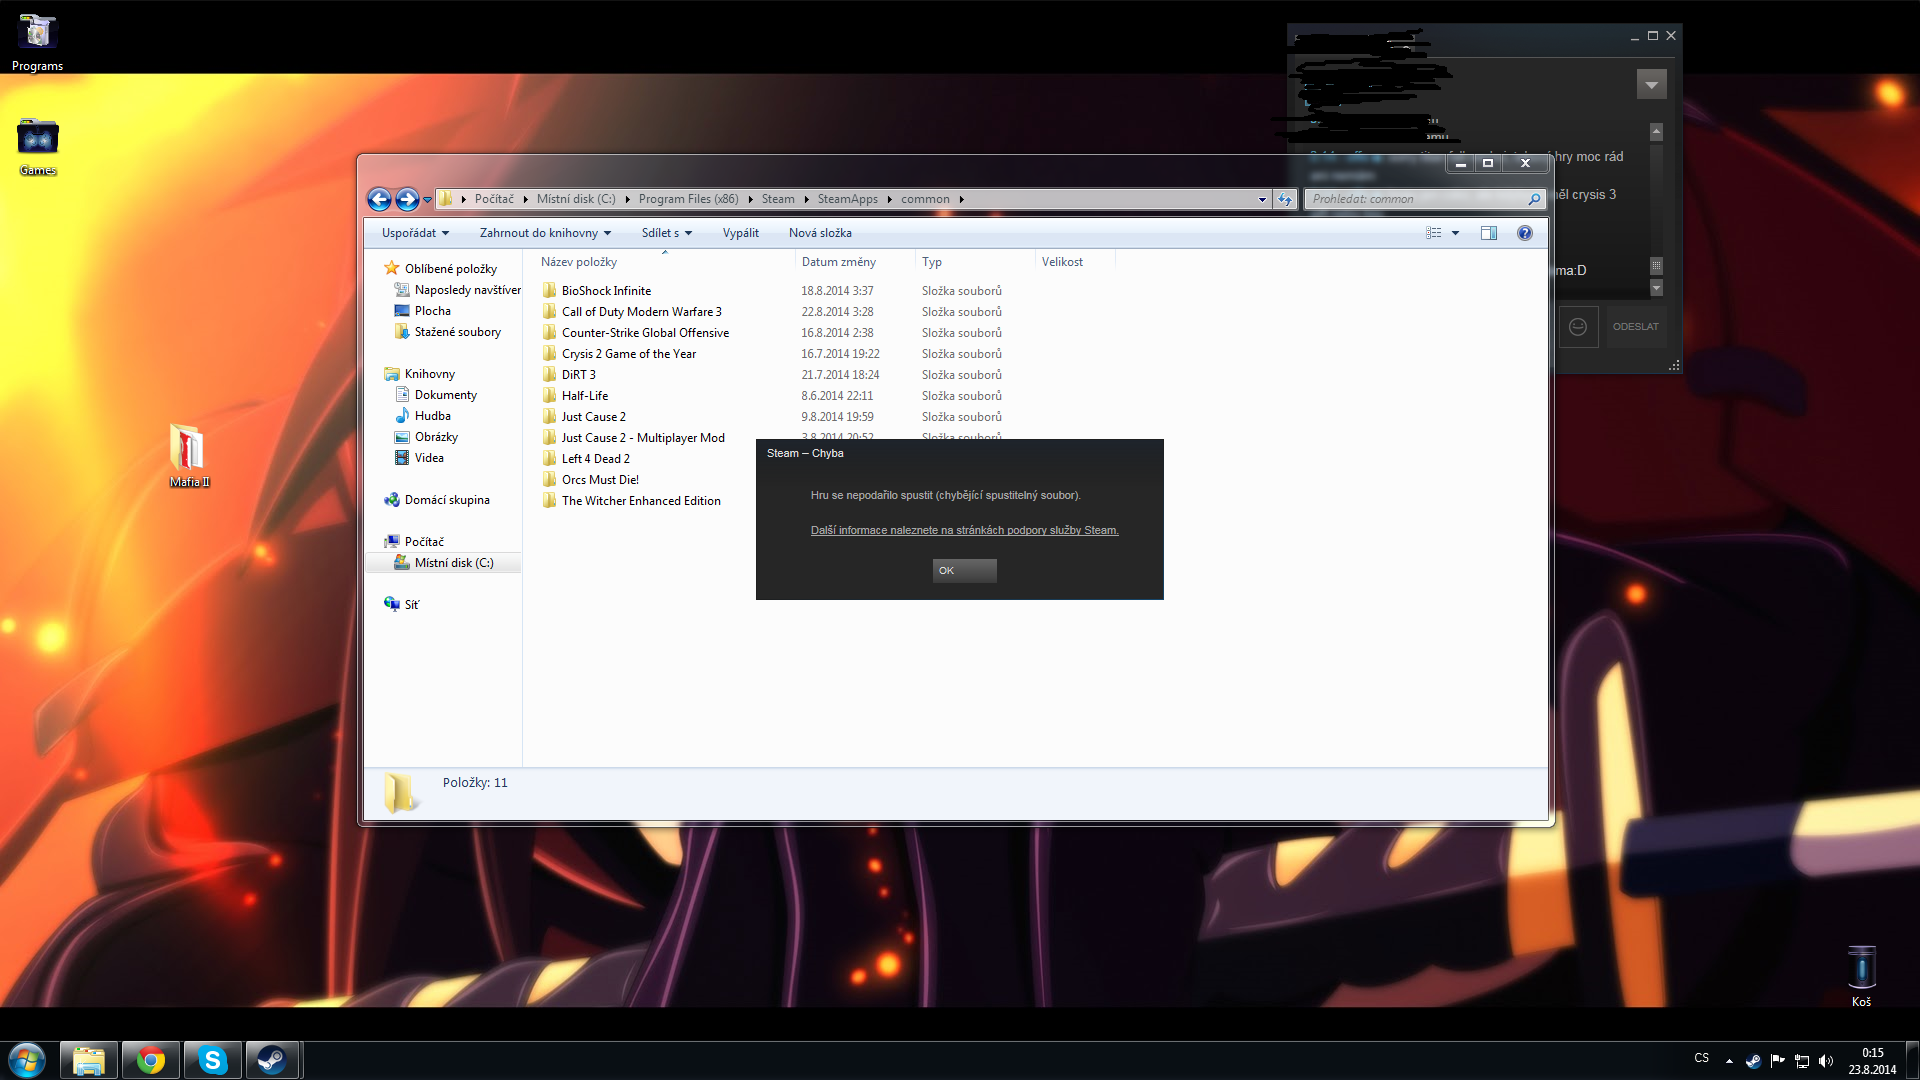This screenshot has height=1080, width=1920.
Task: Change view with the view icon
Action: click(1433, 233)
